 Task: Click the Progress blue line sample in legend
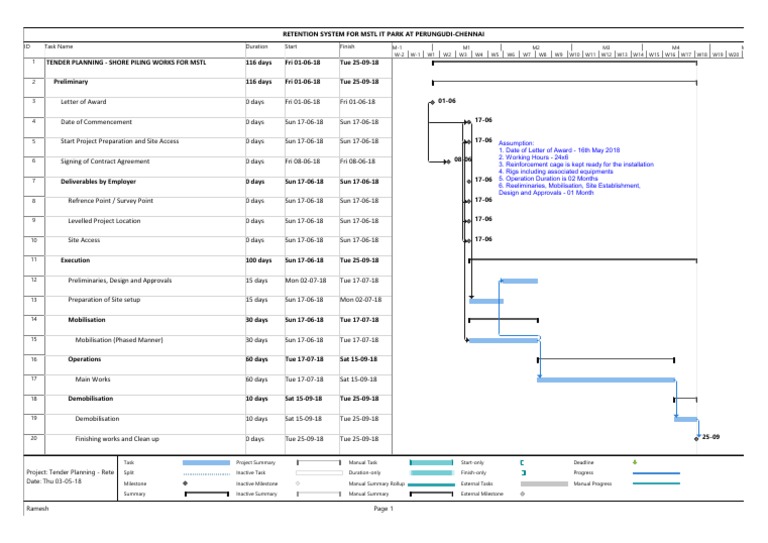point(656,473)
